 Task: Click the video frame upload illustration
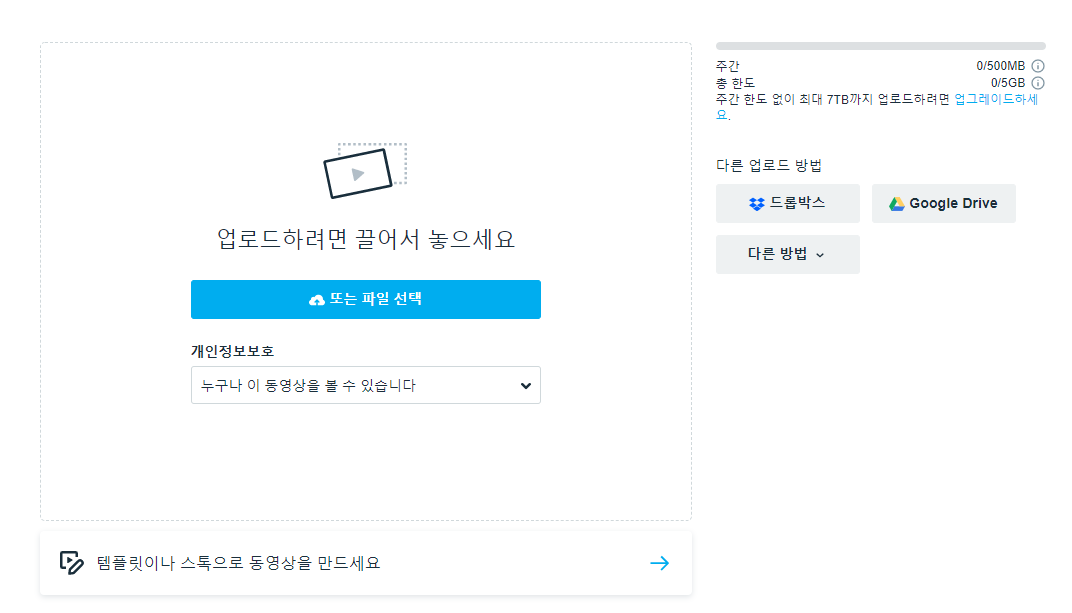[365, 171]
